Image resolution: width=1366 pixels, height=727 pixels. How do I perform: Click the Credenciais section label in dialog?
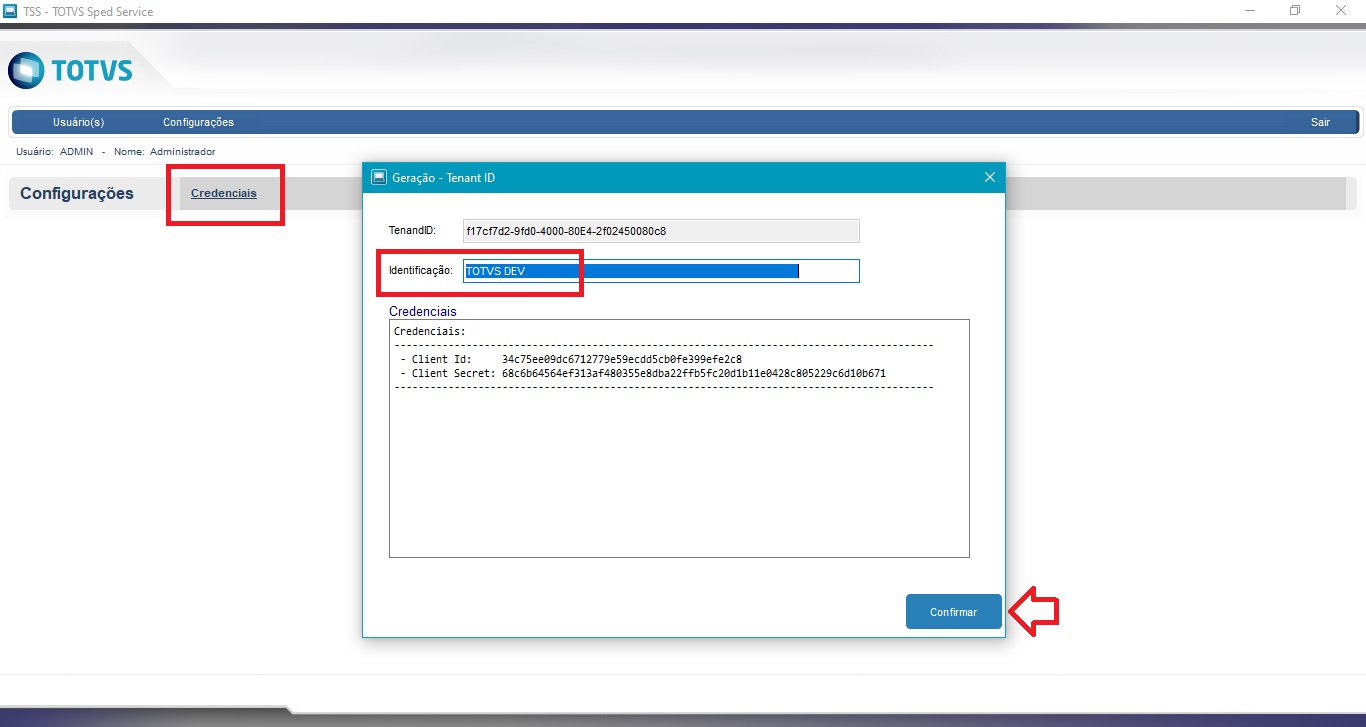pyautogui.click(x=423, y=311)
